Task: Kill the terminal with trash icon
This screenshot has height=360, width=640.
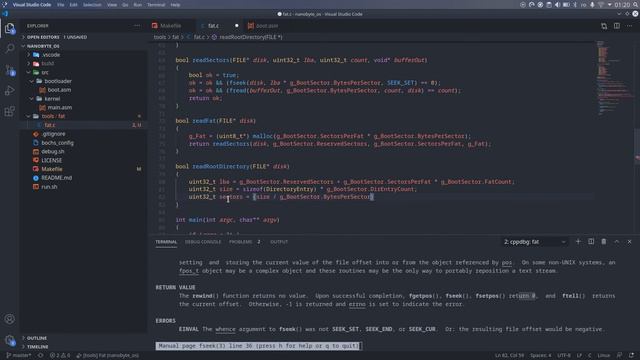Action: (604, 242)
